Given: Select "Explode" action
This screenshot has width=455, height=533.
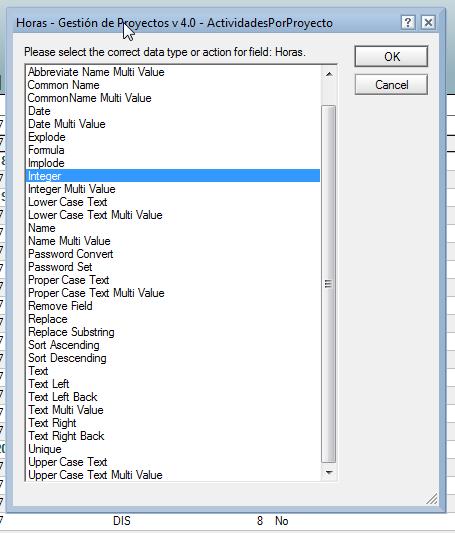Looking at the screenshot, I should pos(47,137).
